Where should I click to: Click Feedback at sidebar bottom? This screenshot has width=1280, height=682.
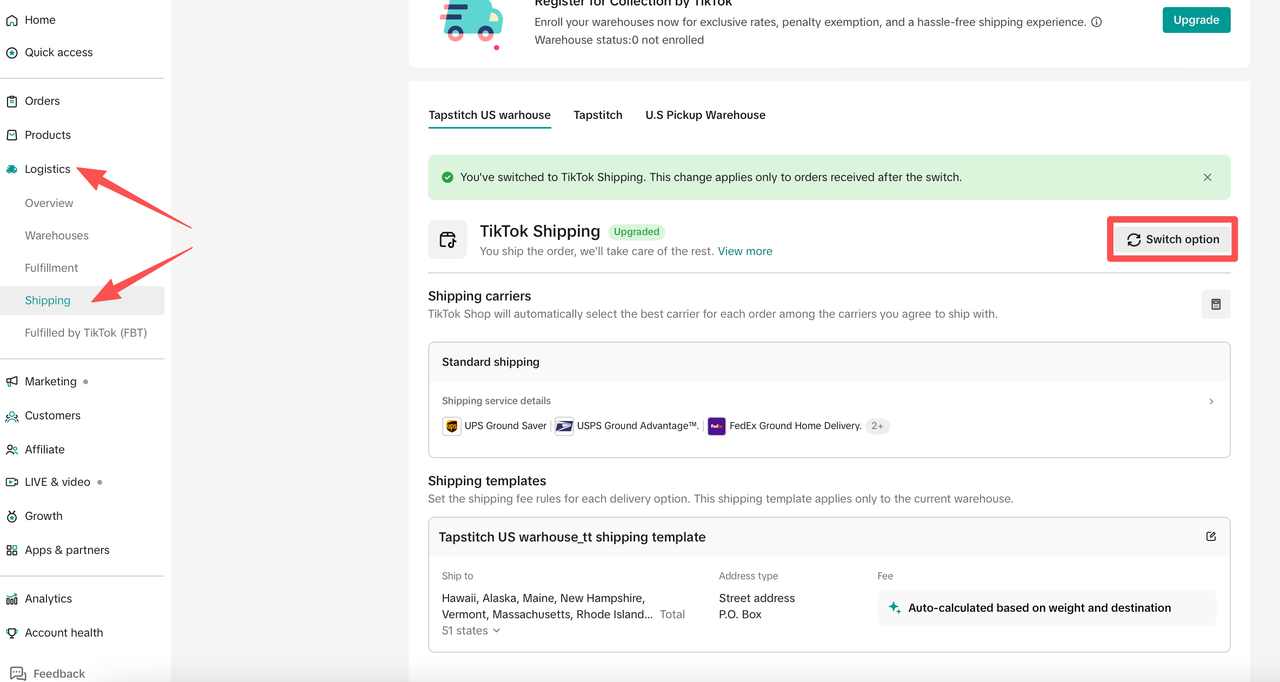point(59,674)
